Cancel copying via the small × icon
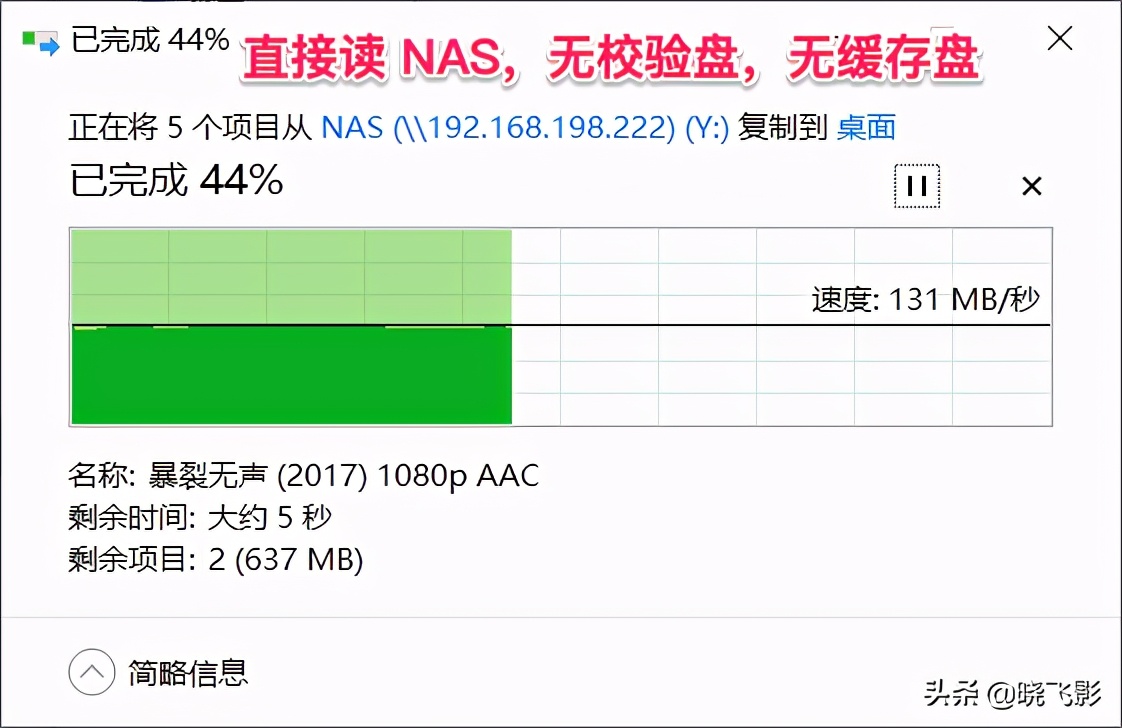1122x728 pixels. coord(1031,186)
